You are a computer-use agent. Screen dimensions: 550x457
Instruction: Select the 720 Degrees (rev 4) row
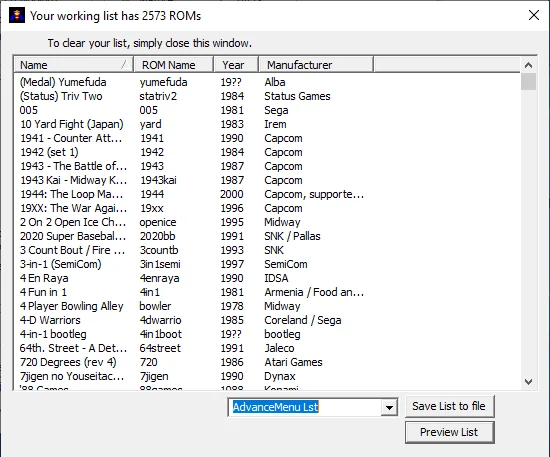pyautogui.click(x=267, y=363)
